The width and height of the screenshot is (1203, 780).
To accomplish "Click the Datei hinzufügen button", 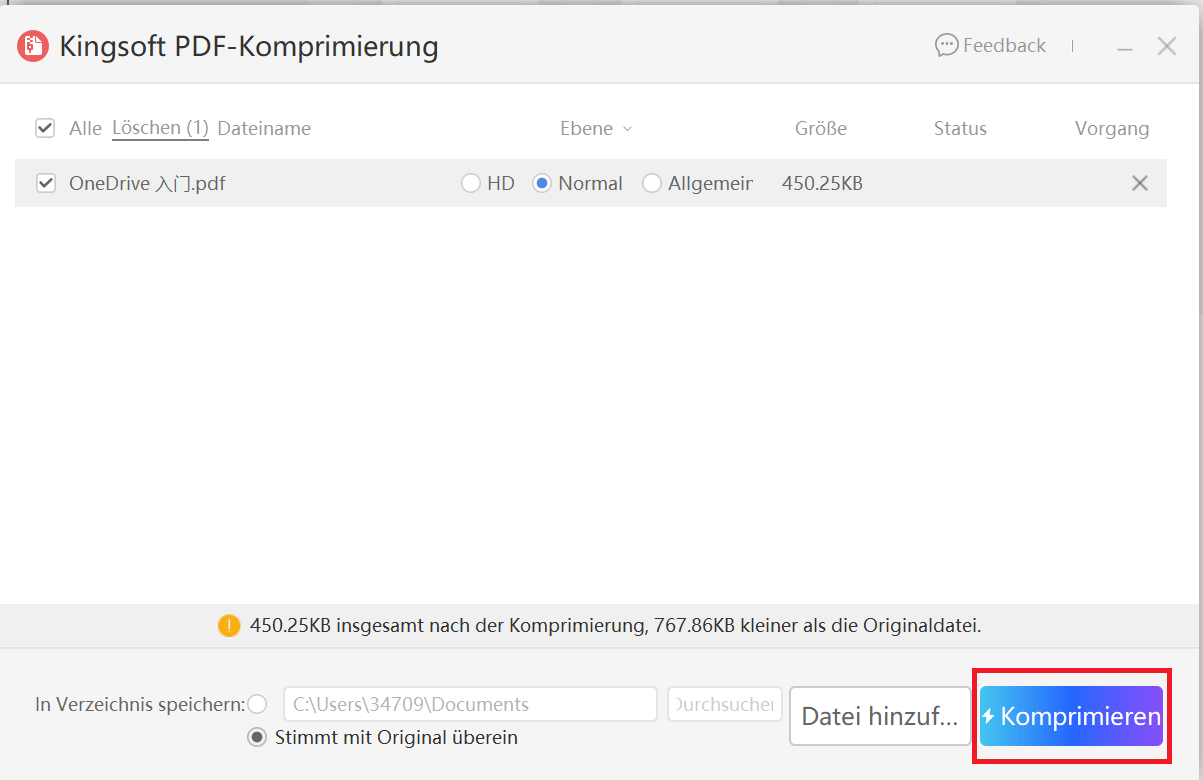I will pyautogui.click(x=880, y=716).
